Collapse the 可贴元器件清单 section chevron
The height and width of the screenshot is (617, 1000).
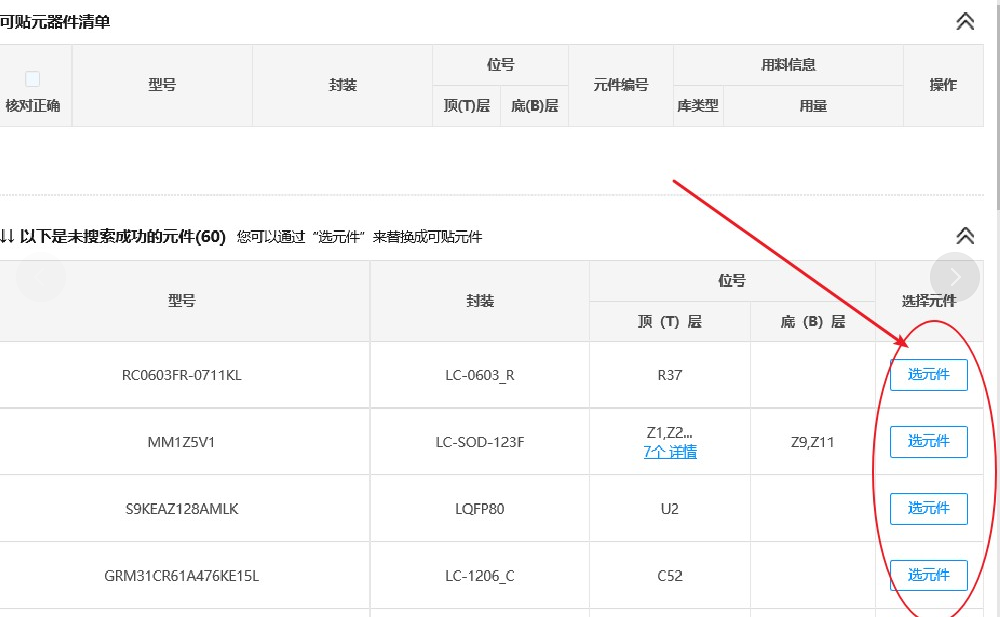[x=965, y=21]
